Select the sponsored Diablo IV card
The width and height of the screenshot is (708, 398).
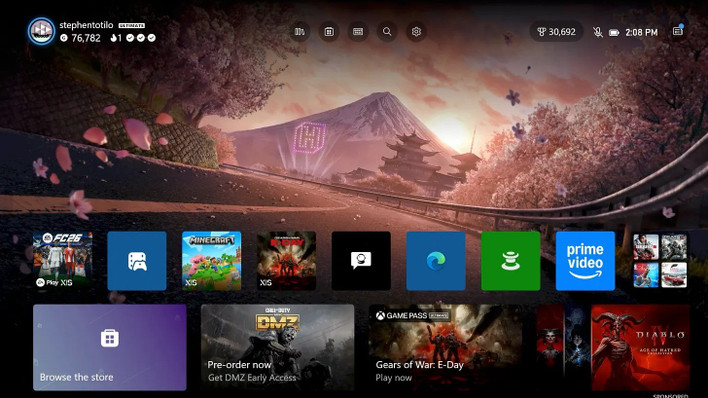(613, 347)
